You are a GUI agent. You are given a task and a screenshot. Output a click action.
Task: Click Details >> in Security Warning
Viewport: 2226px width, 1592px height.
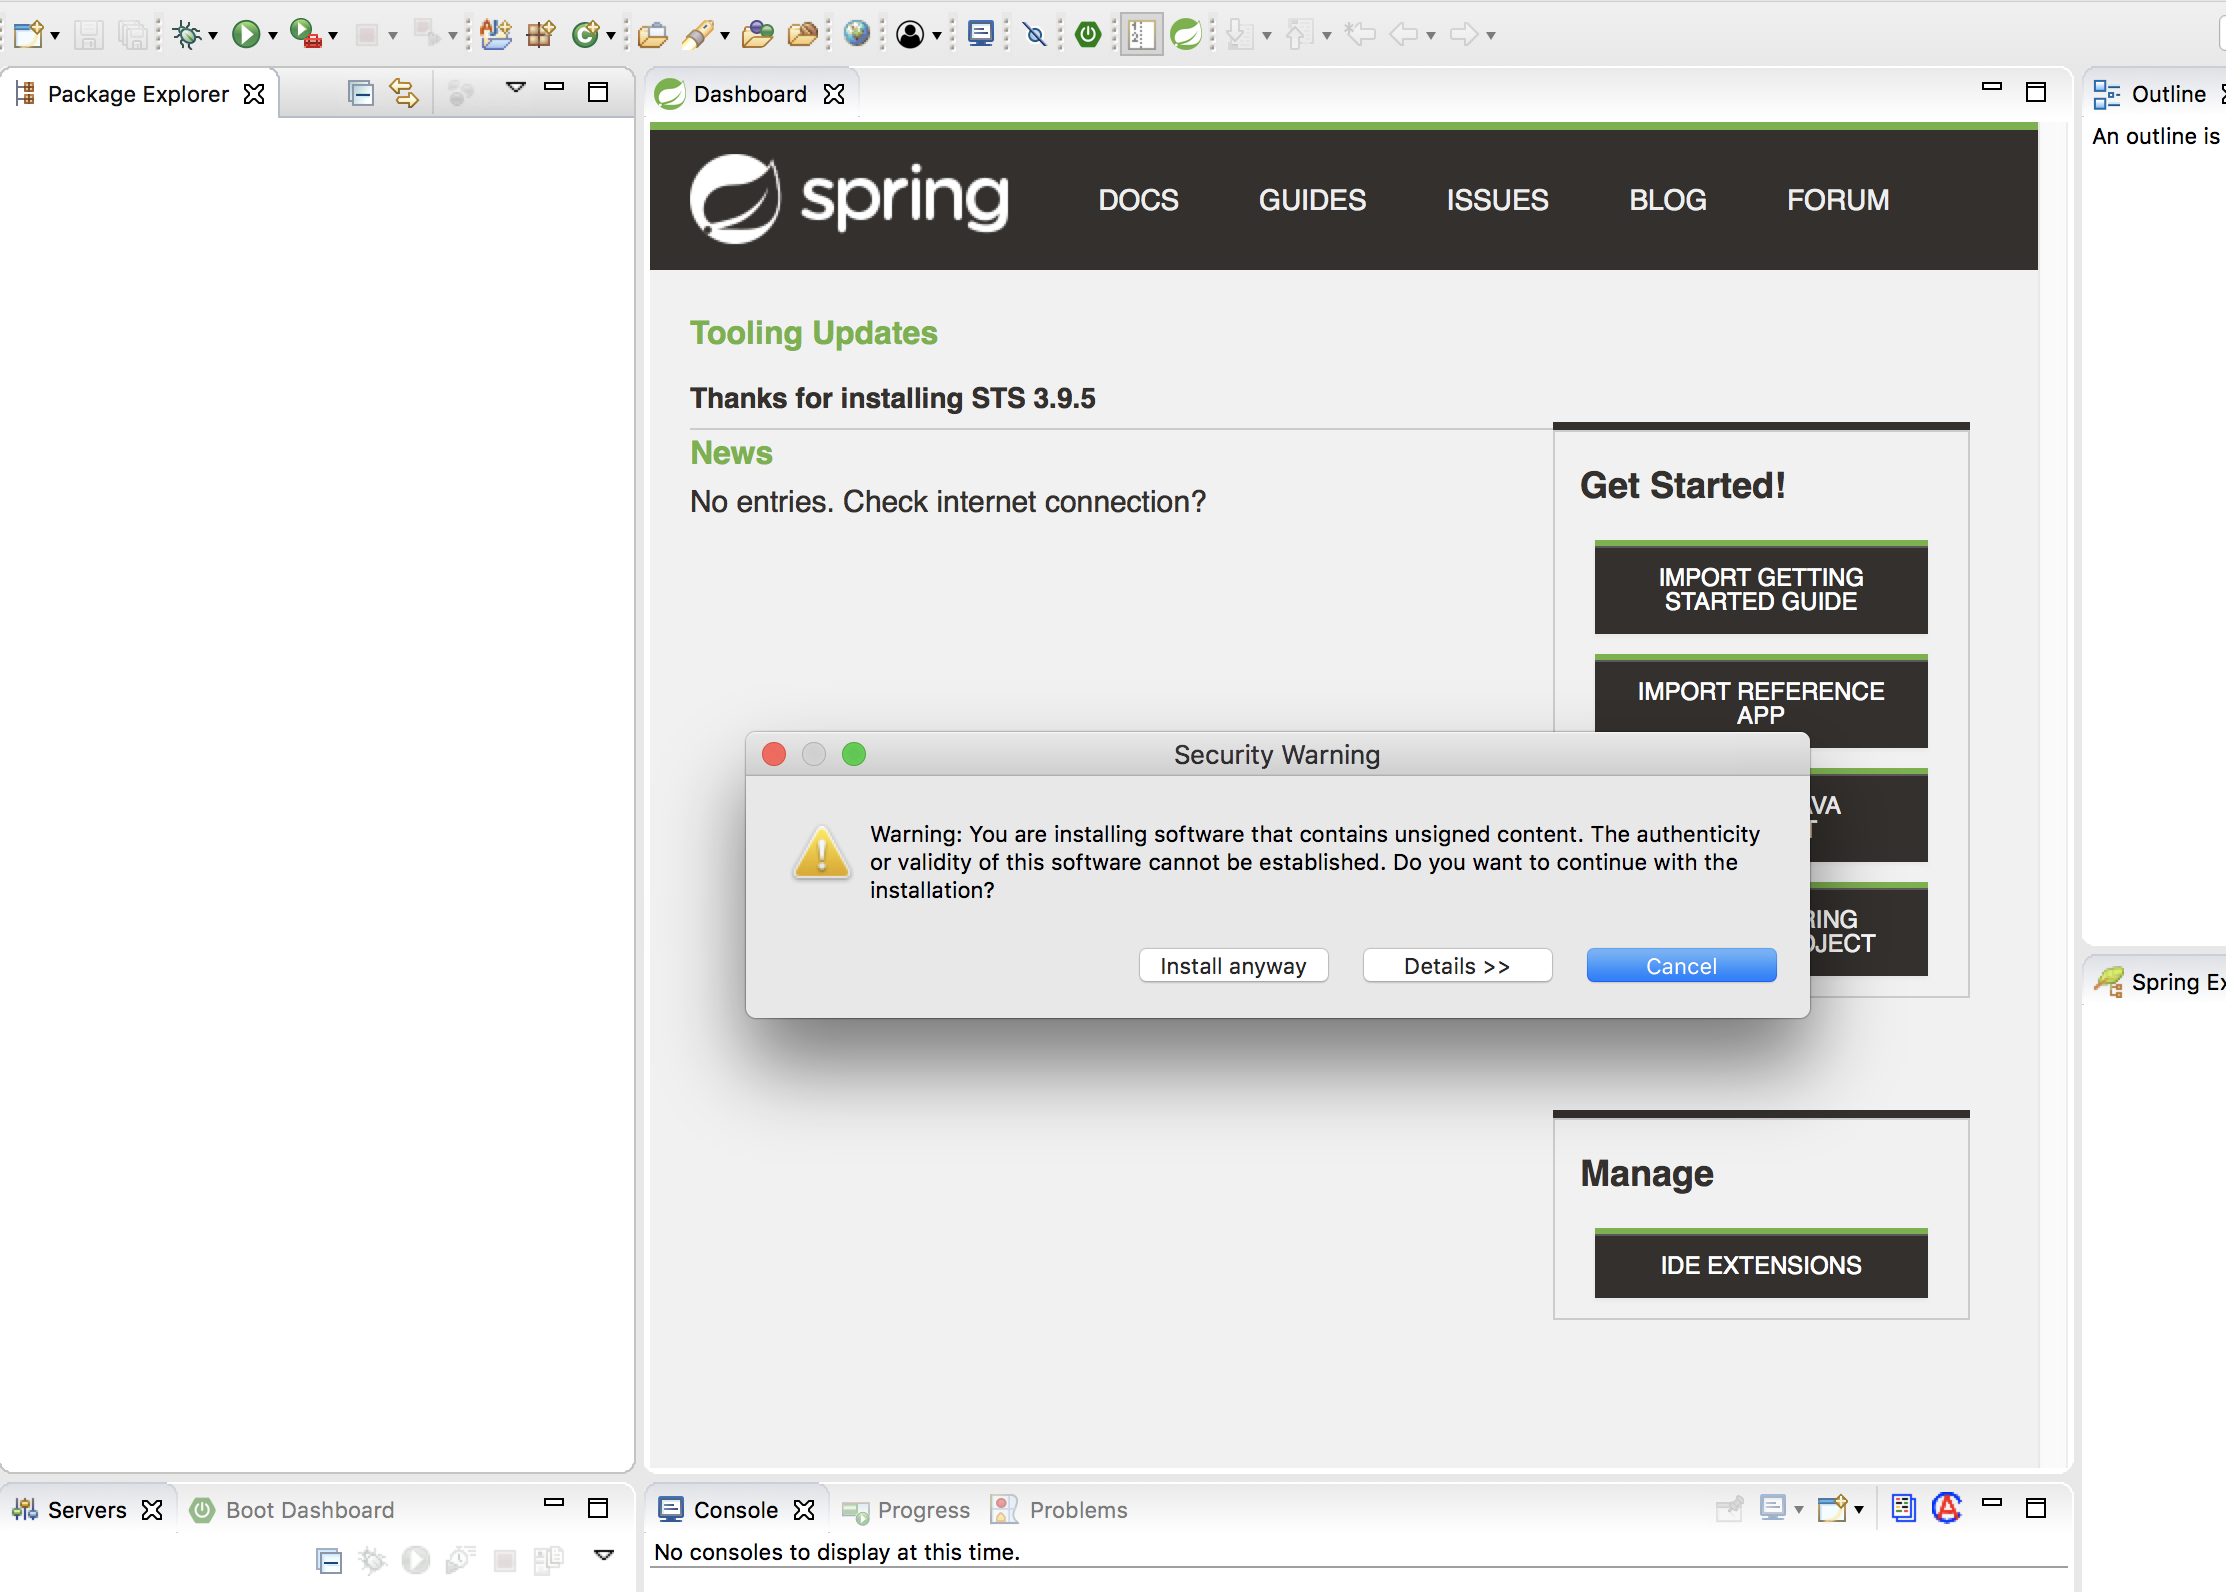click(x=1457, y=966)
